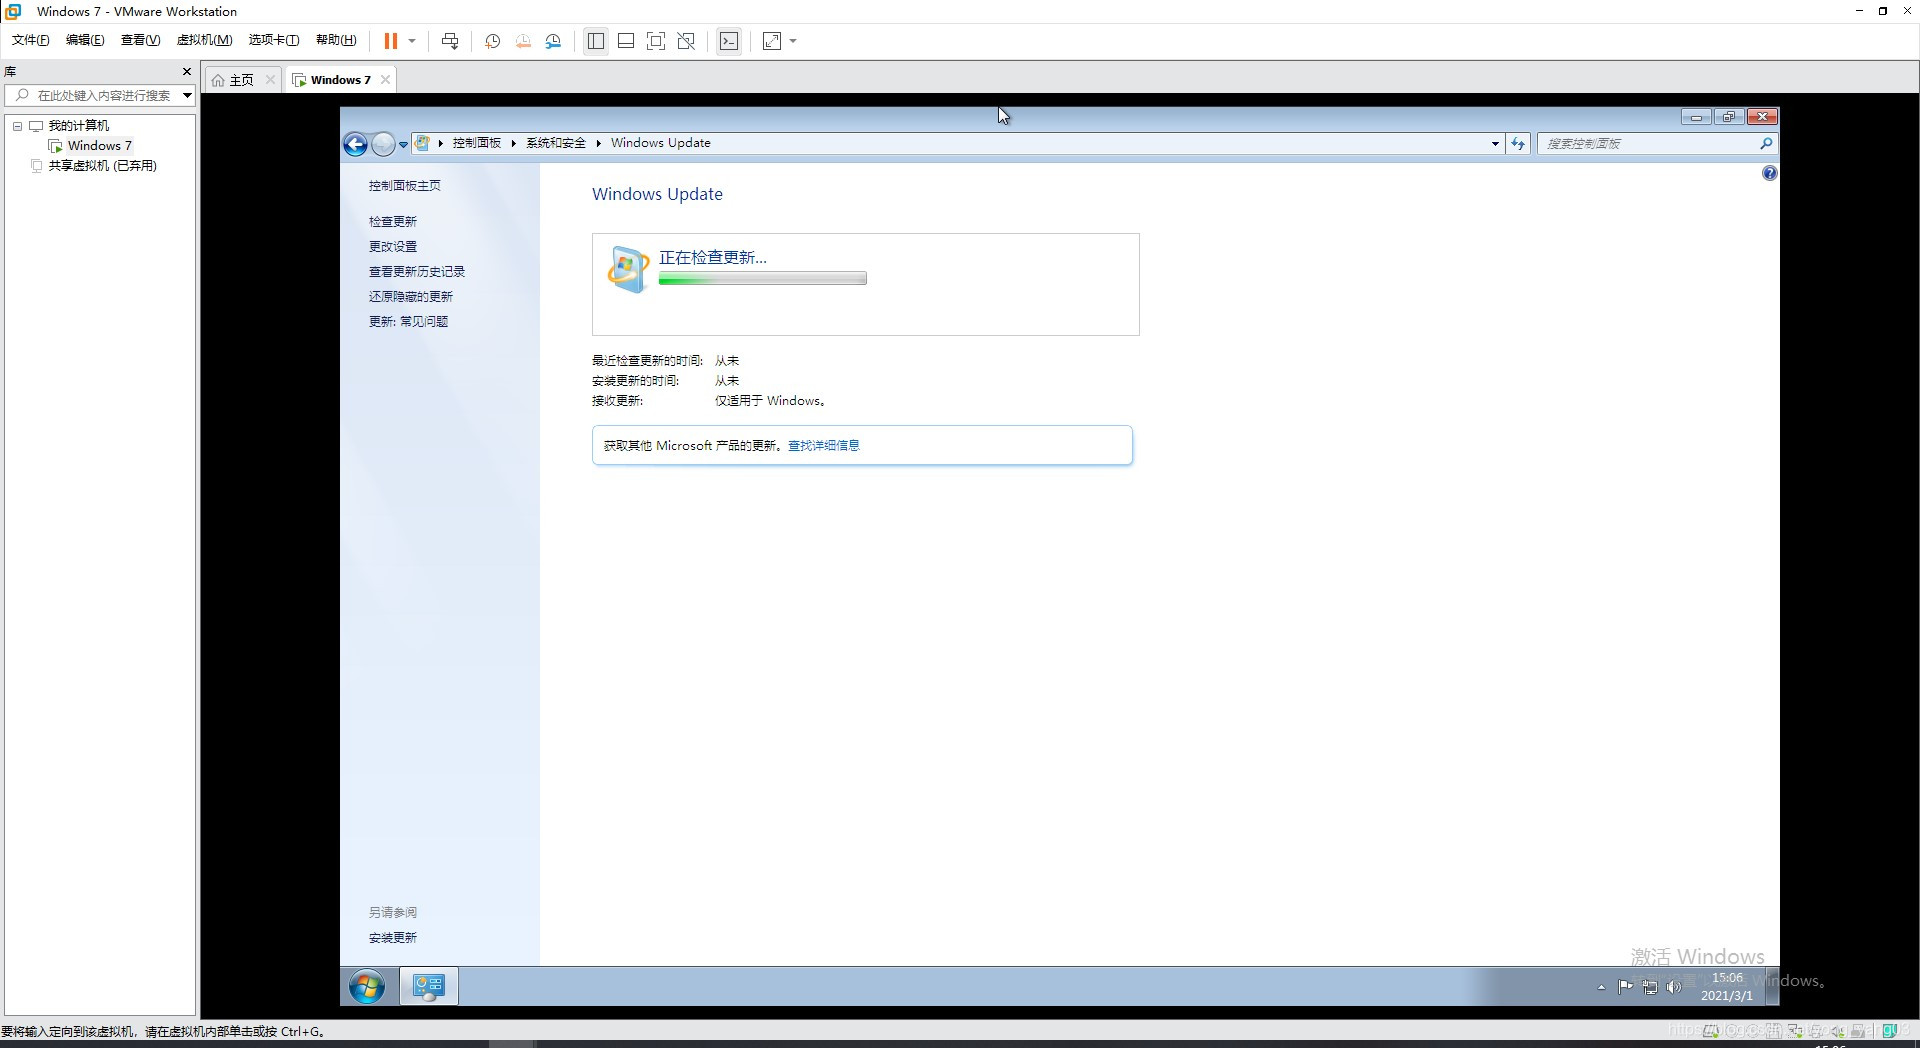
Task: Open the 编辑(E) menu
Action: pyautogui.click(x=85, y=40)
